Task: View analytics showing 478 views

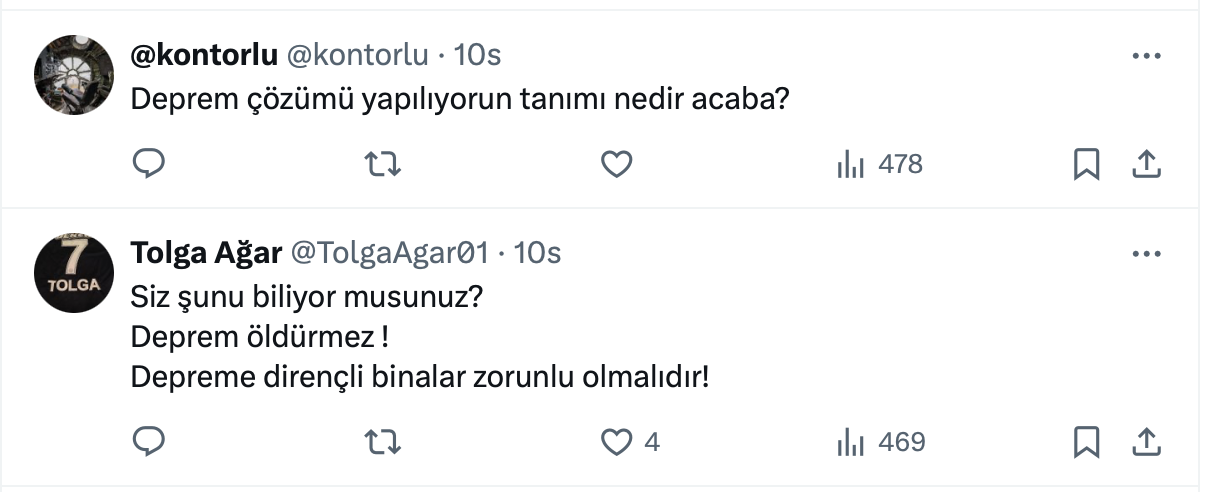Action: coord(879,164)
